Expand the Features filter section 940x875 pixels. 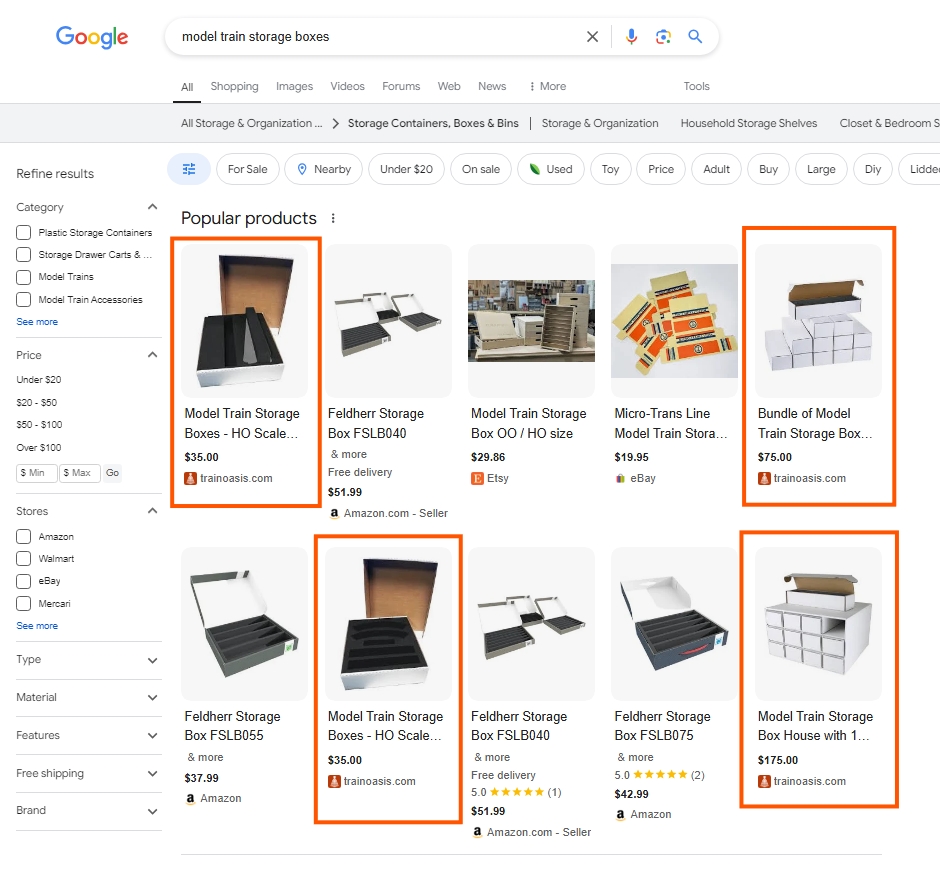152,735
